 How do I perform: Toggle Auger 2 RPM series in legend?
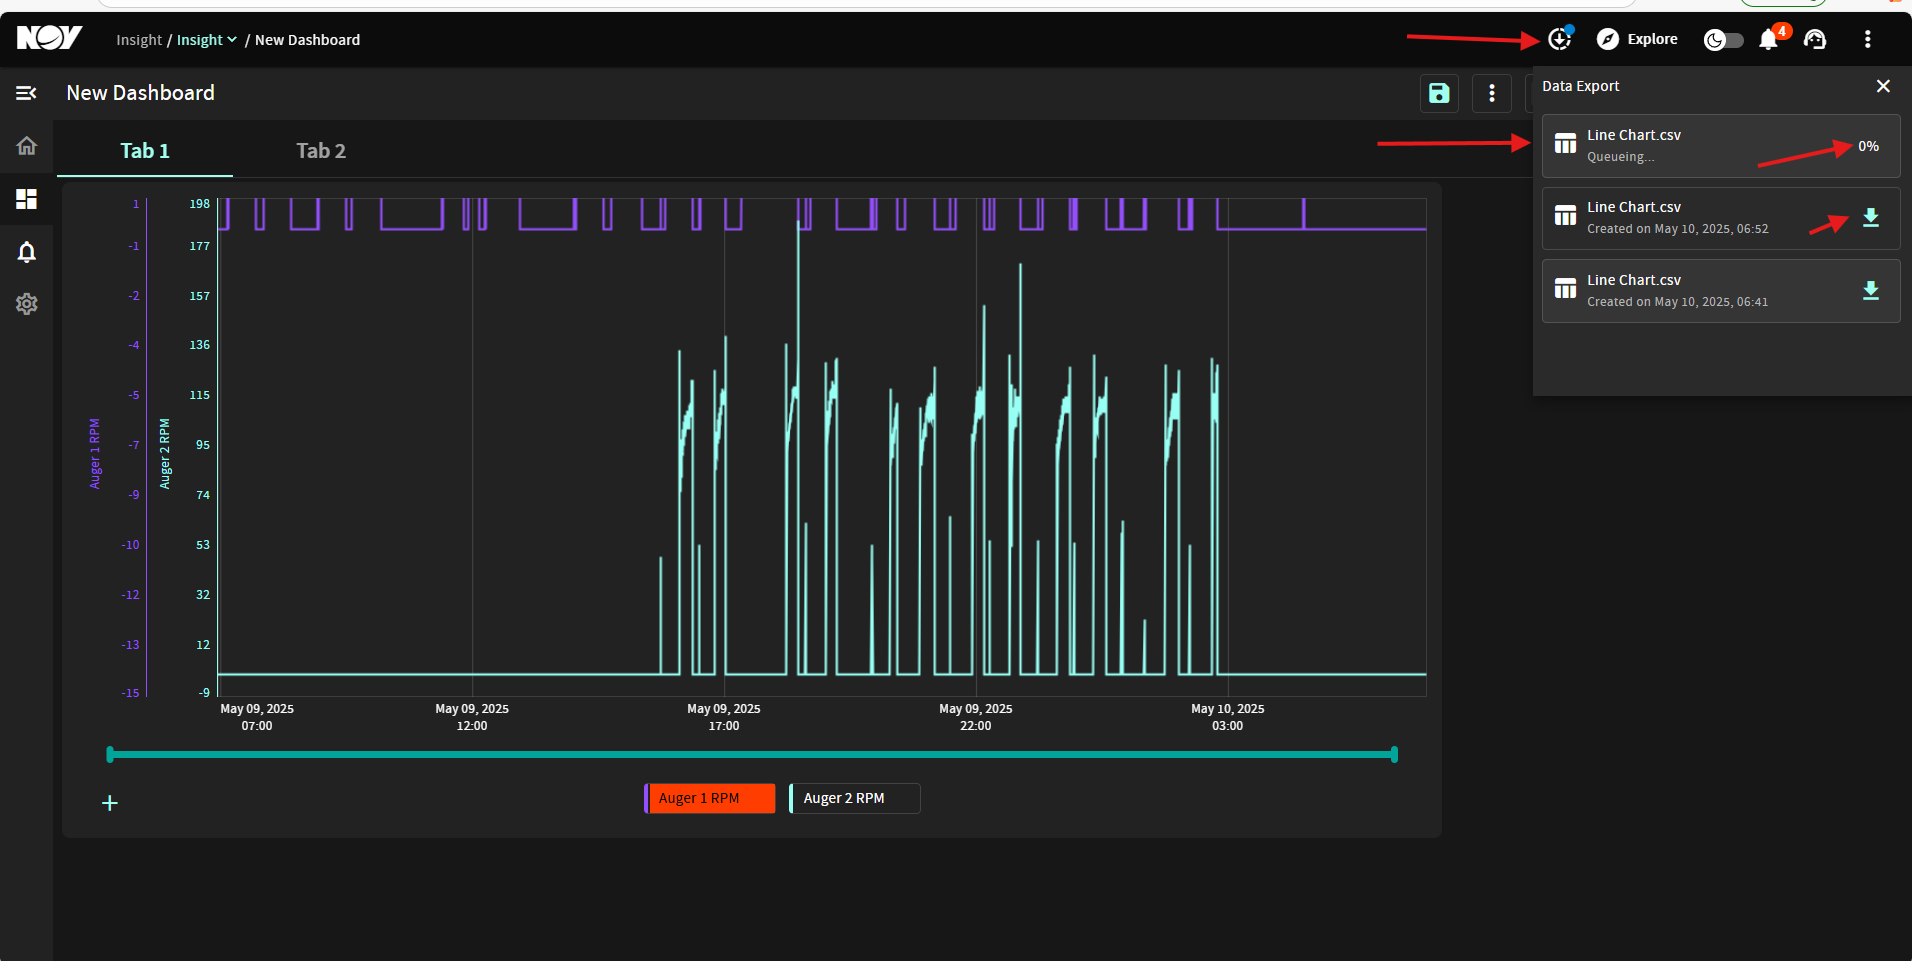(855, 798)
